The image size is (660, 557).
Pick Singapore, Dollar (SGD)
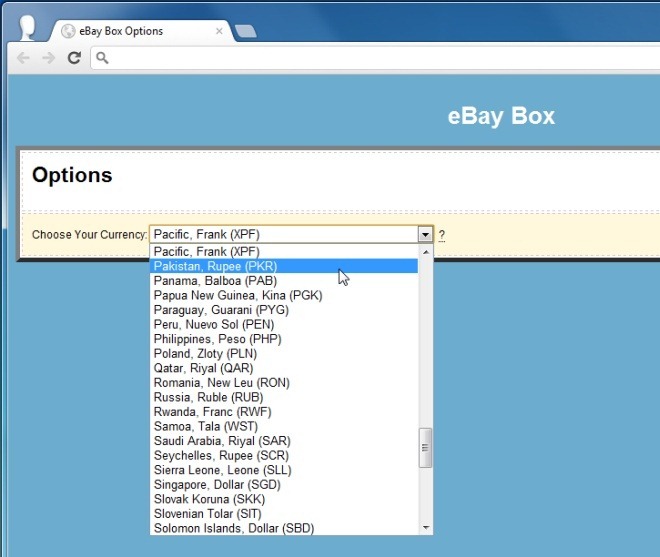tap(284, 485)
